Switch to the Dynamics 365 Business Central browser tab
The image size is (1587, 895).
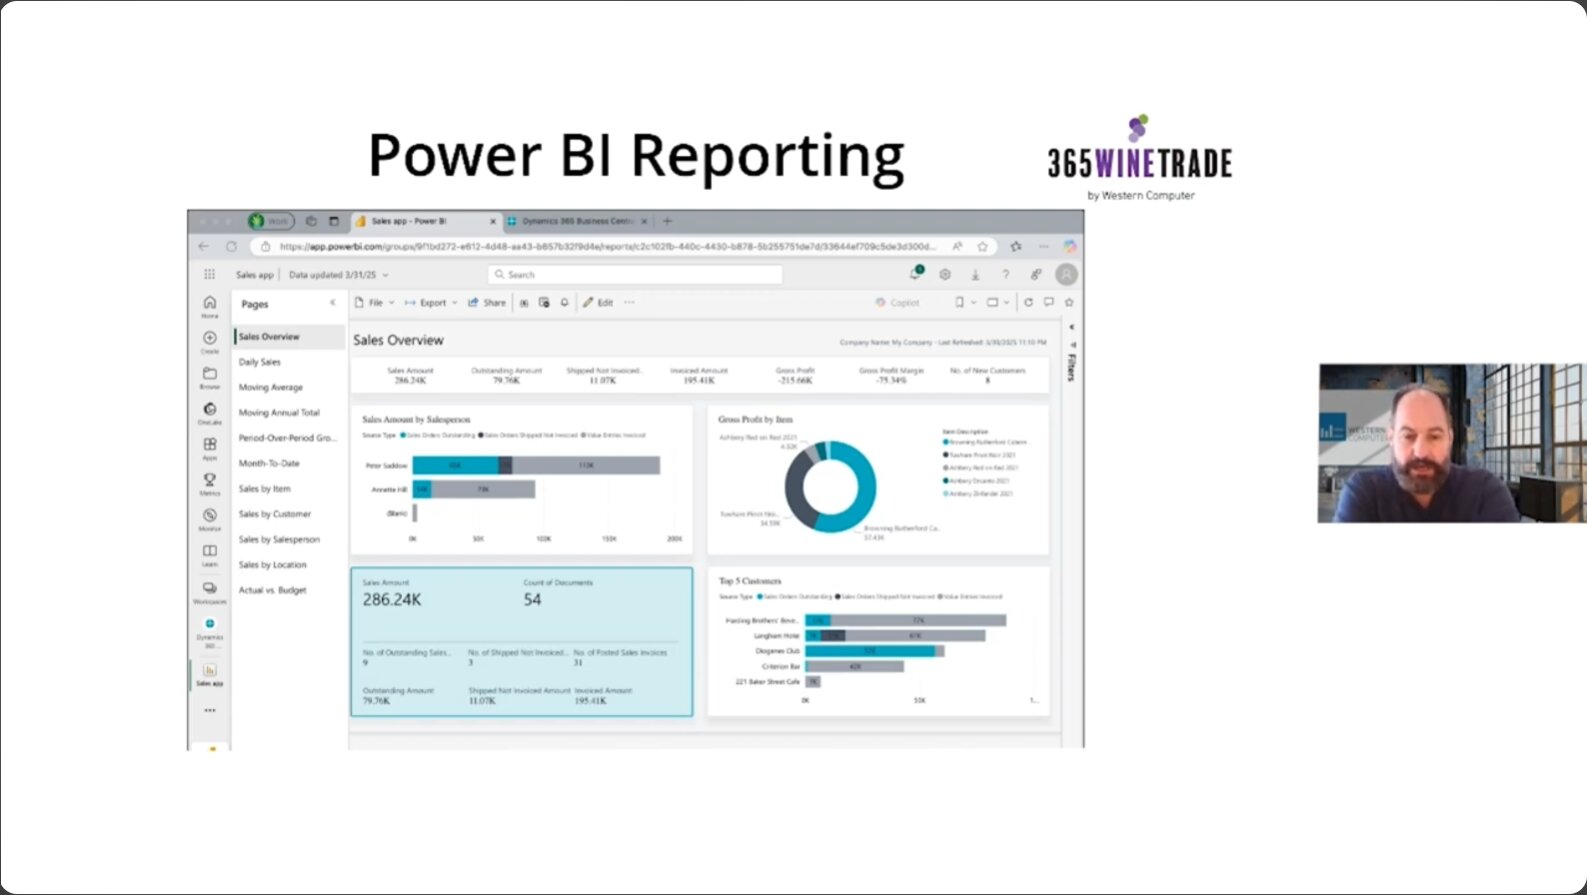coord(577,221)
